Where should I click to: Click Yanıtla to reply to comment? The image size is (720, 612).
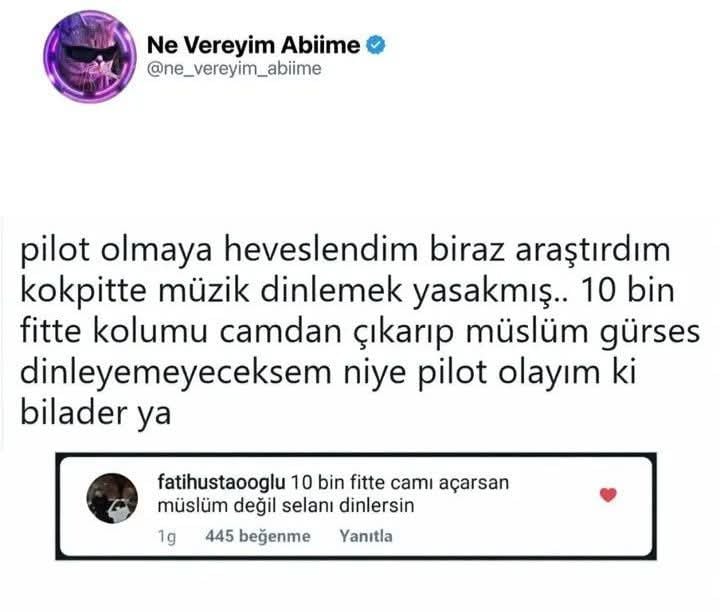point(366,536)
